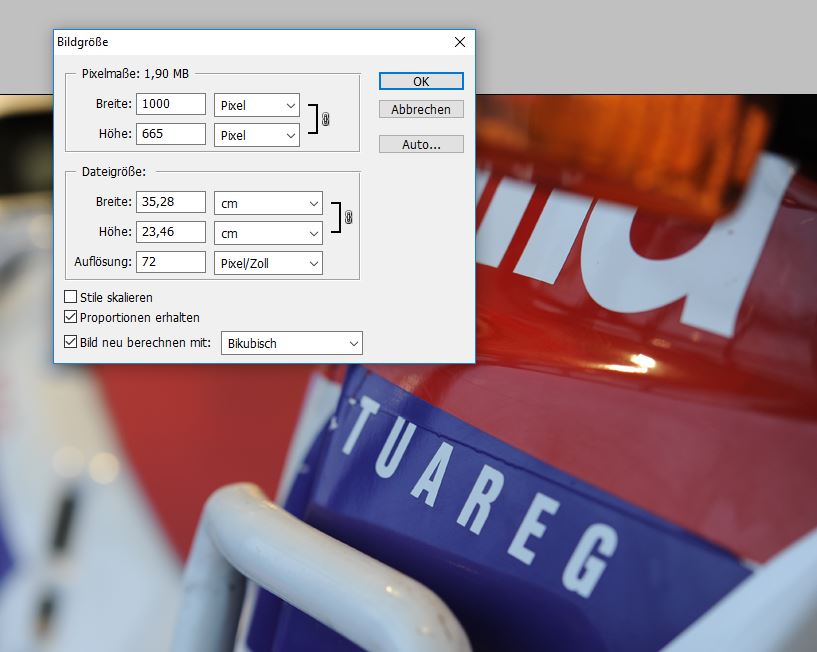Enable the Stile skalieren checkbox

pos(71,297)
